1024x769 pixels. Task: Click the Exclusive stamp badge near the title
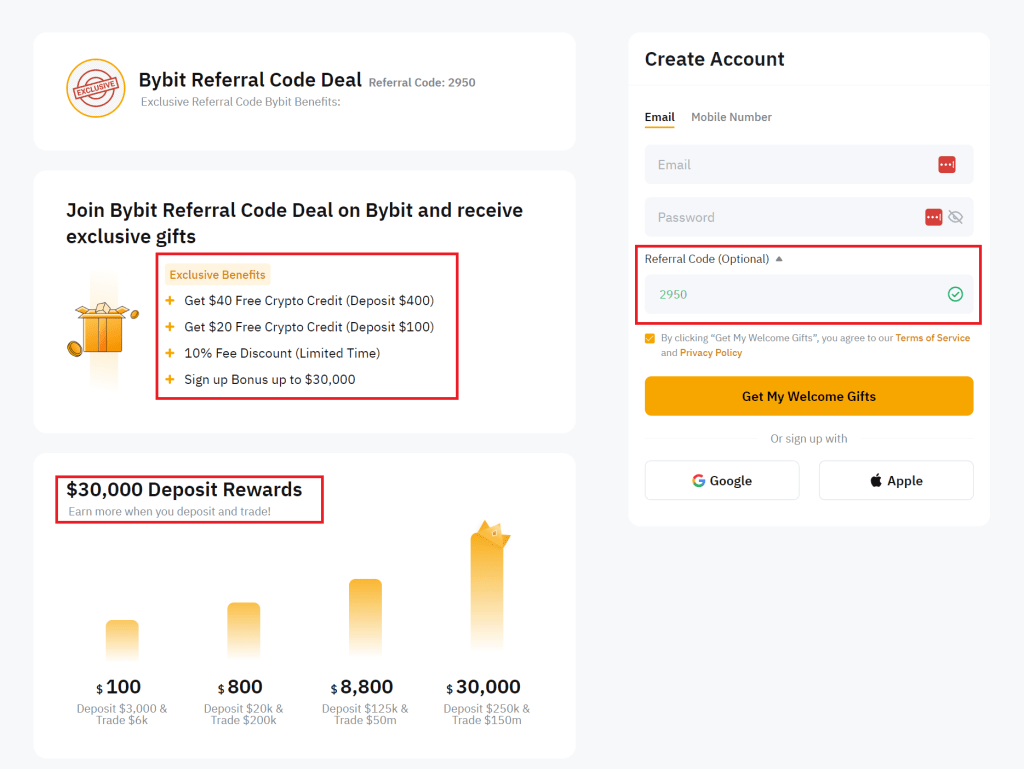coord(96,88)
